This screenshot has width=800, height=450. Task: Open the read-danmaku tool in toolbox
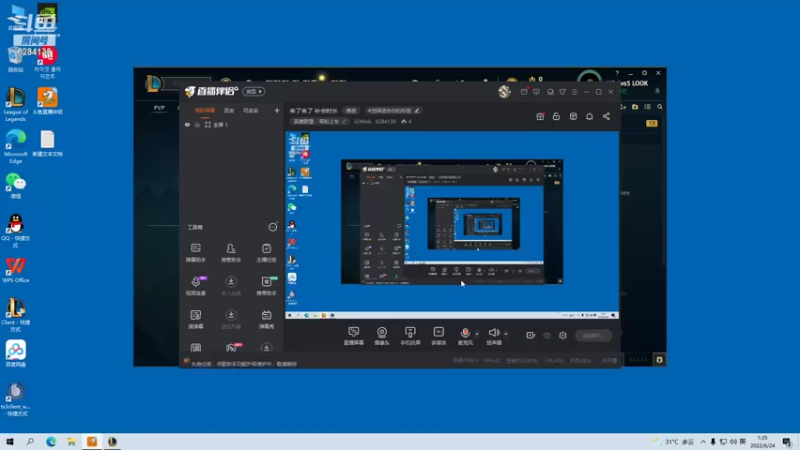[x=195, y=319]
